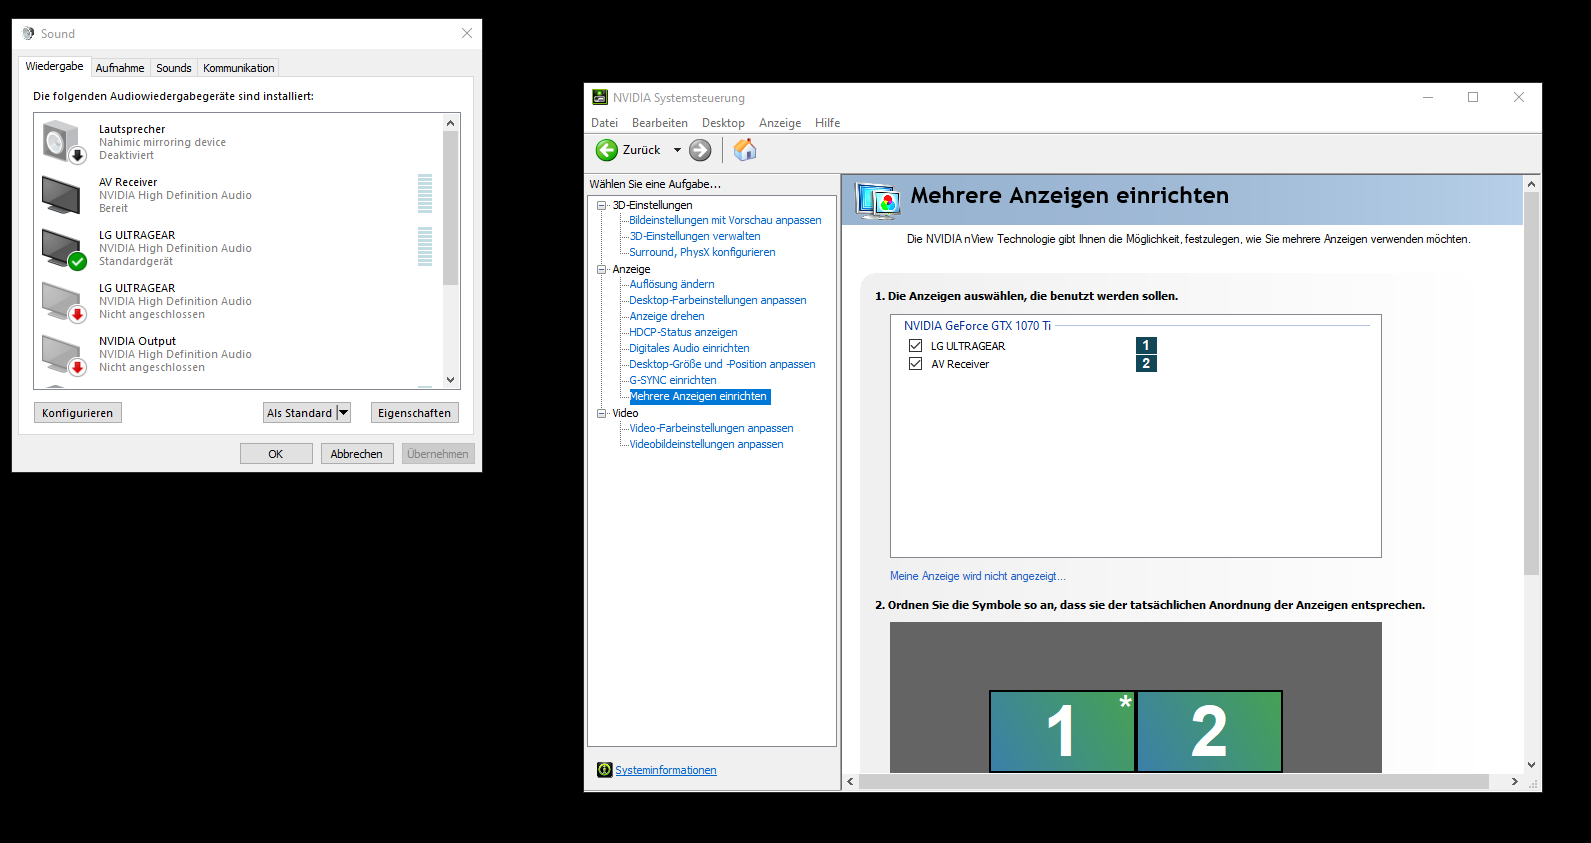Open Digitales Audio einrichten
Viewport: 1591px width, 843px height.
[689, 348]
